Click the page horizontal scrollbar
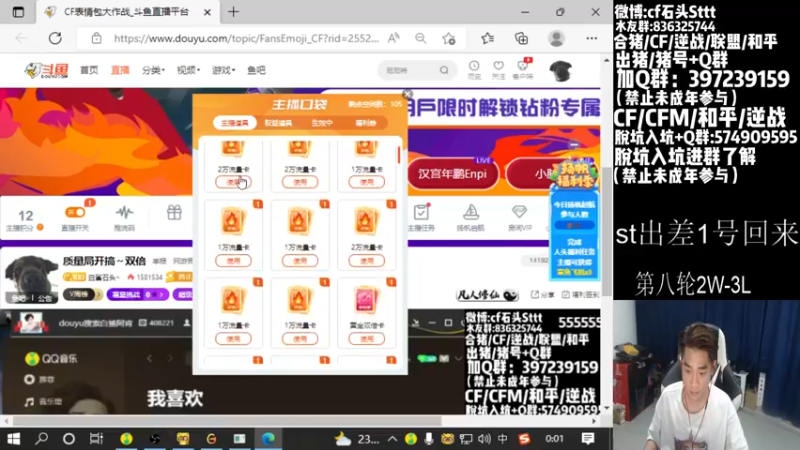This screenshot has height=450, width=800. point(227,421)
